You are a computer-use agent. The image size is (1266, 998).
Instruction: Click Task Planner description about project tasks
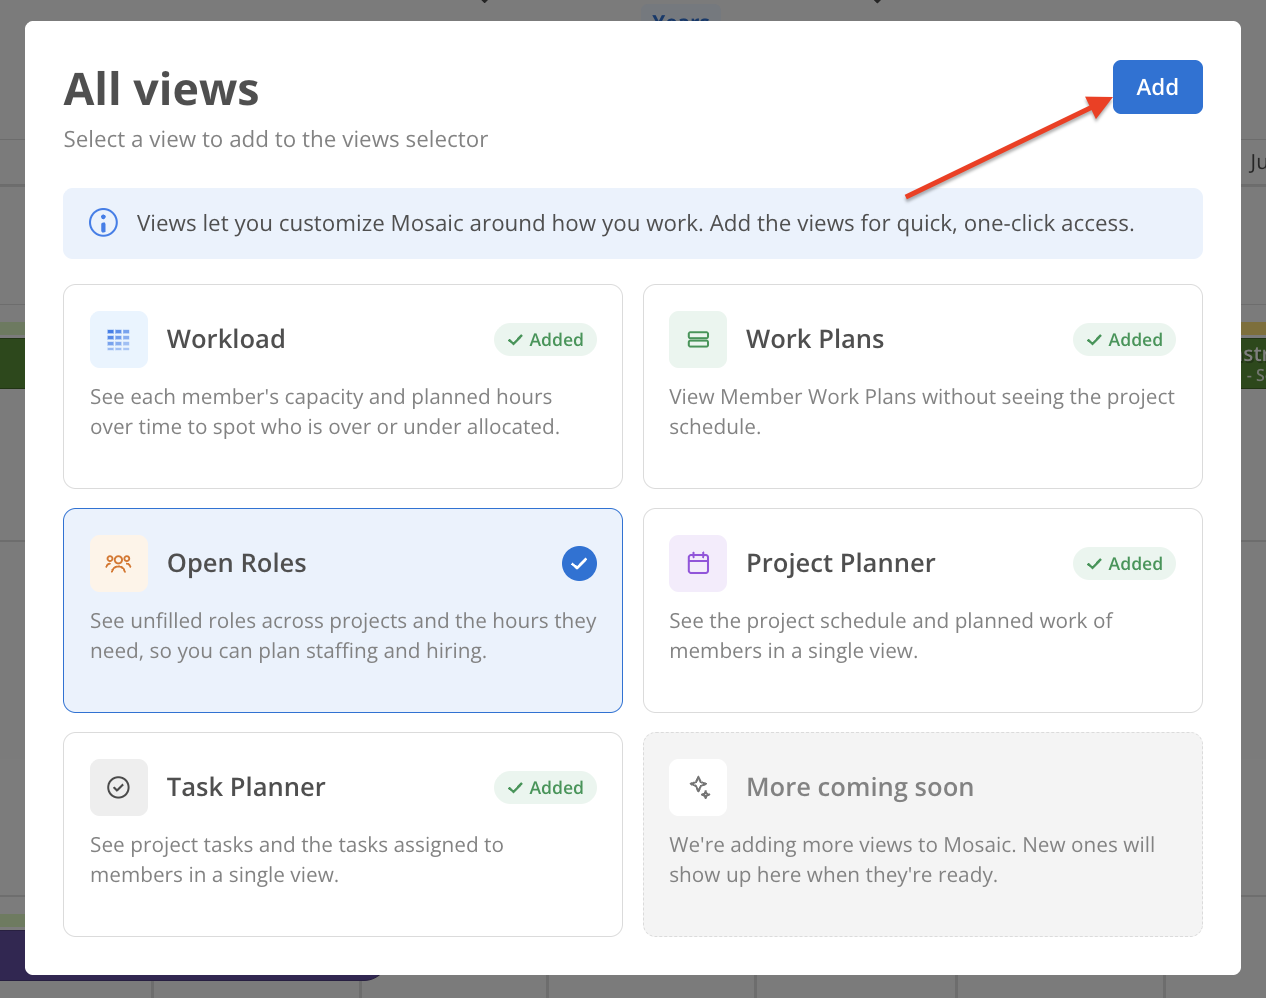(x=297, y=860)
